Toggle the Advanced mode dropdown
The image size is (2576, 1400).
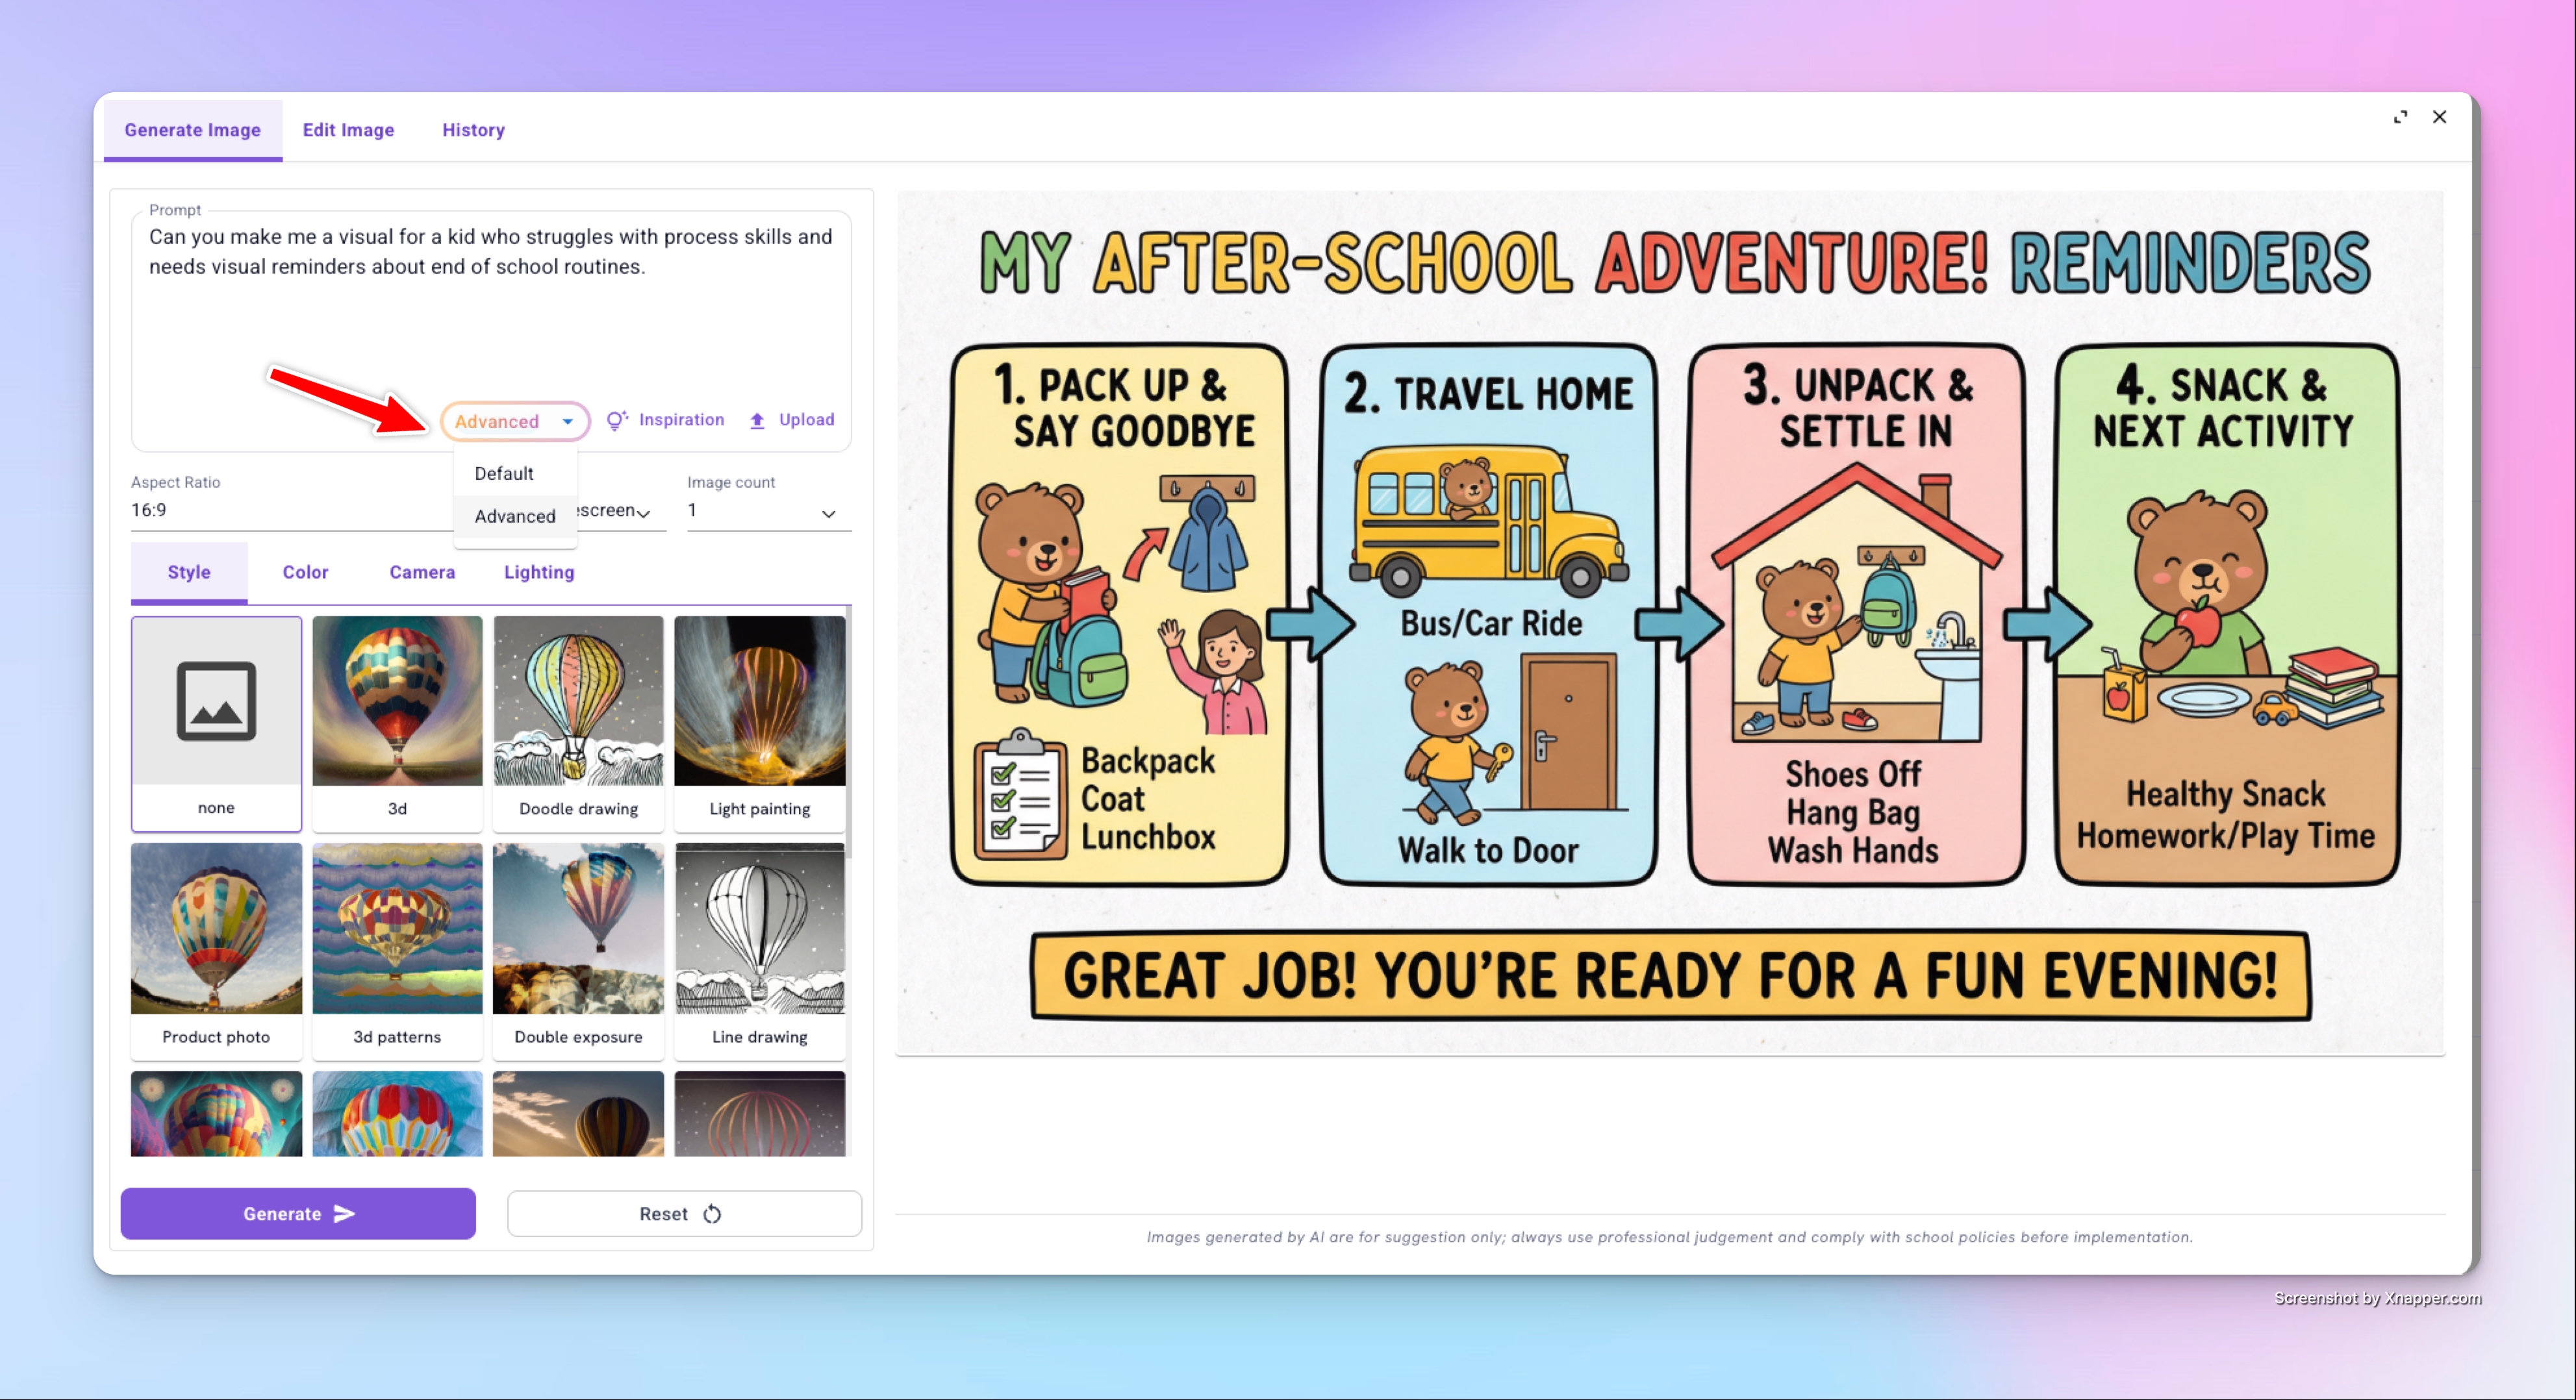(514, 421)
